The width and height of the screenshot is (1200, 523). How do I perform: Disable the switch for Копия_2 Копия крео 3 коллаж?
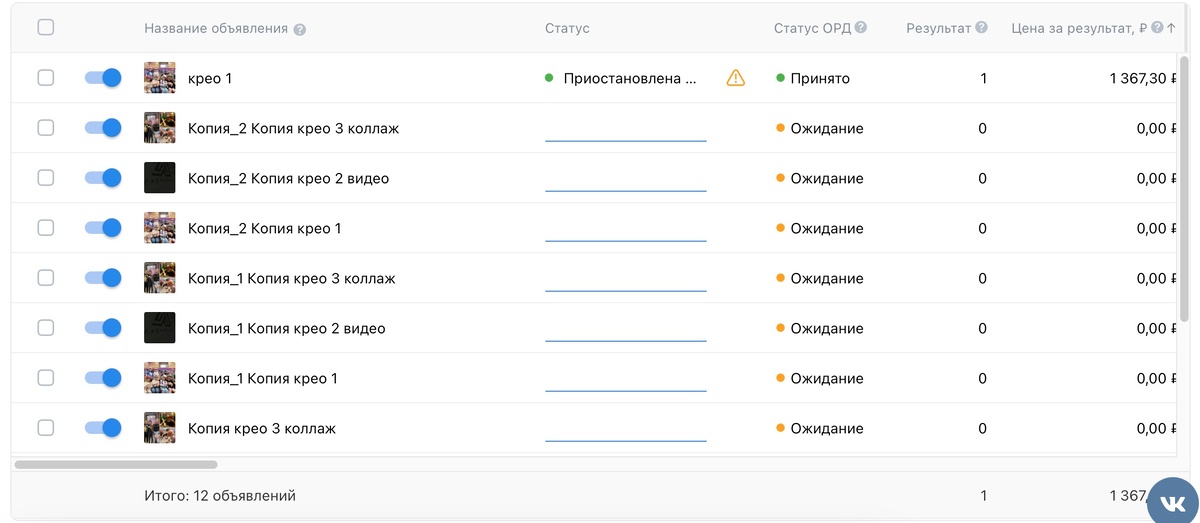click(x=103, y=128)
